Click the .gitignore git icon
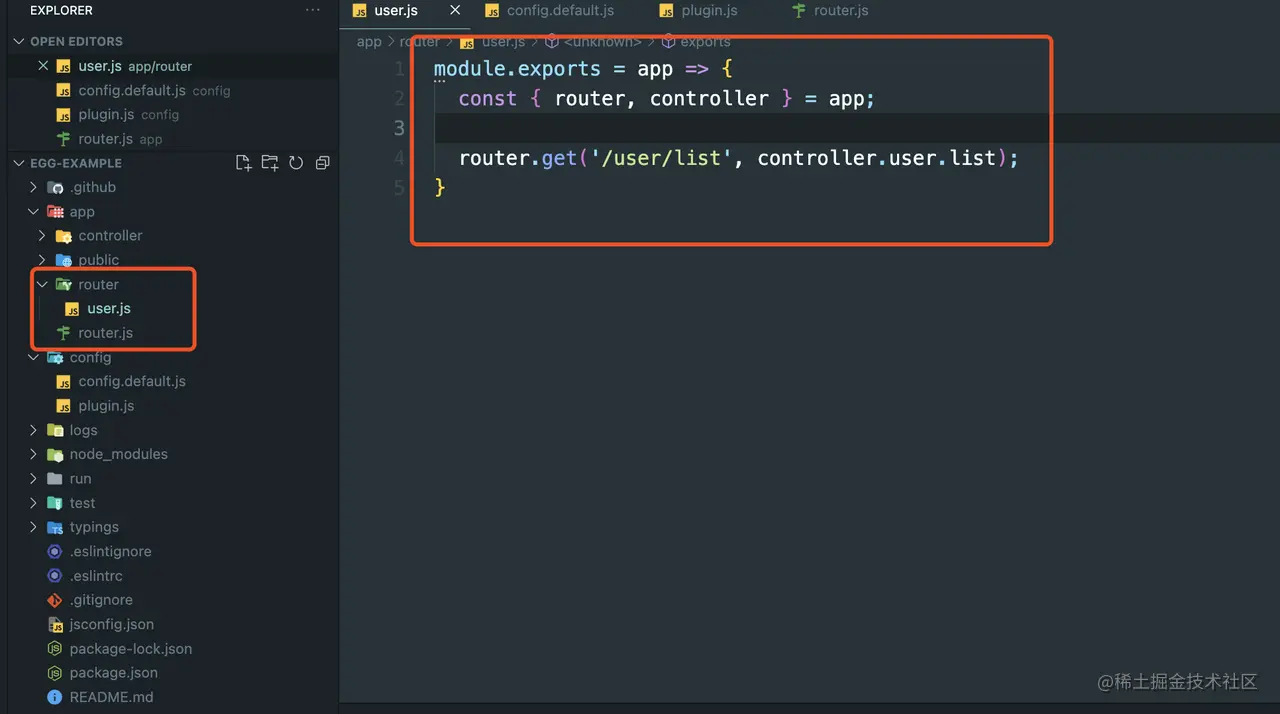The width and height of the screenshot is (1280, 714). pos(55,601)
